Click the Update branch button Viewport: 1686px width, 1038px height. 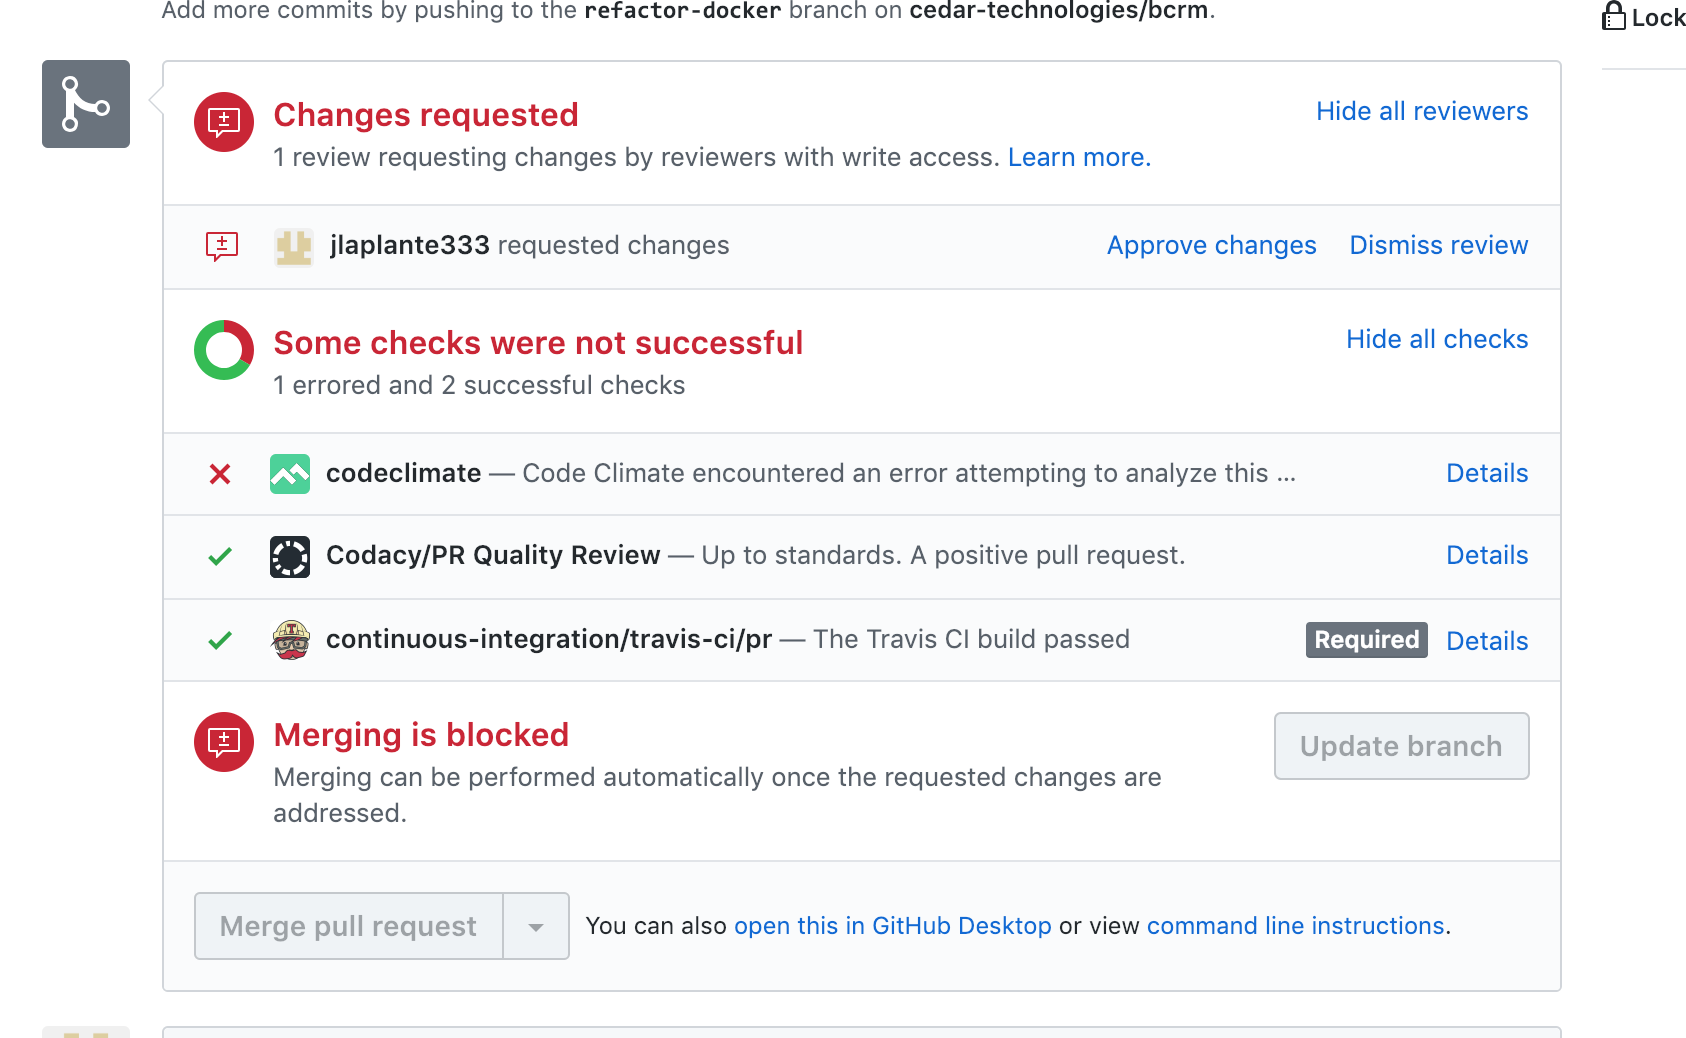[x=1400, y=746]
